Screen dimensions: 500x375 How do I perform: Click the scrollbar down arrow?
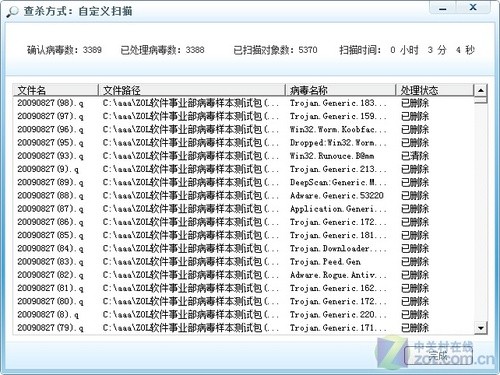(481, 328)
